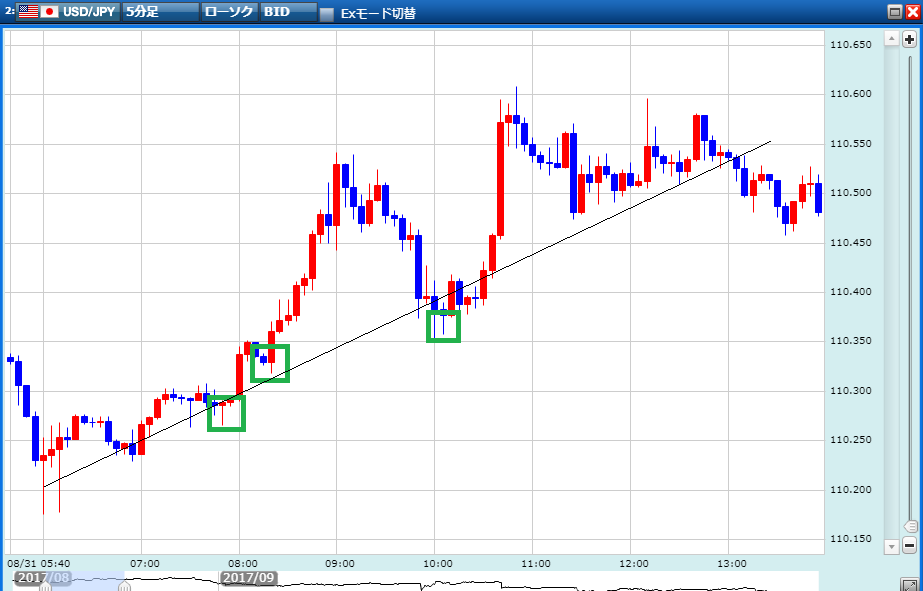Click the price scale up arrow
The height and width of the screenshot is (591, 923).
pyautogui.click(x=892, y=39)
